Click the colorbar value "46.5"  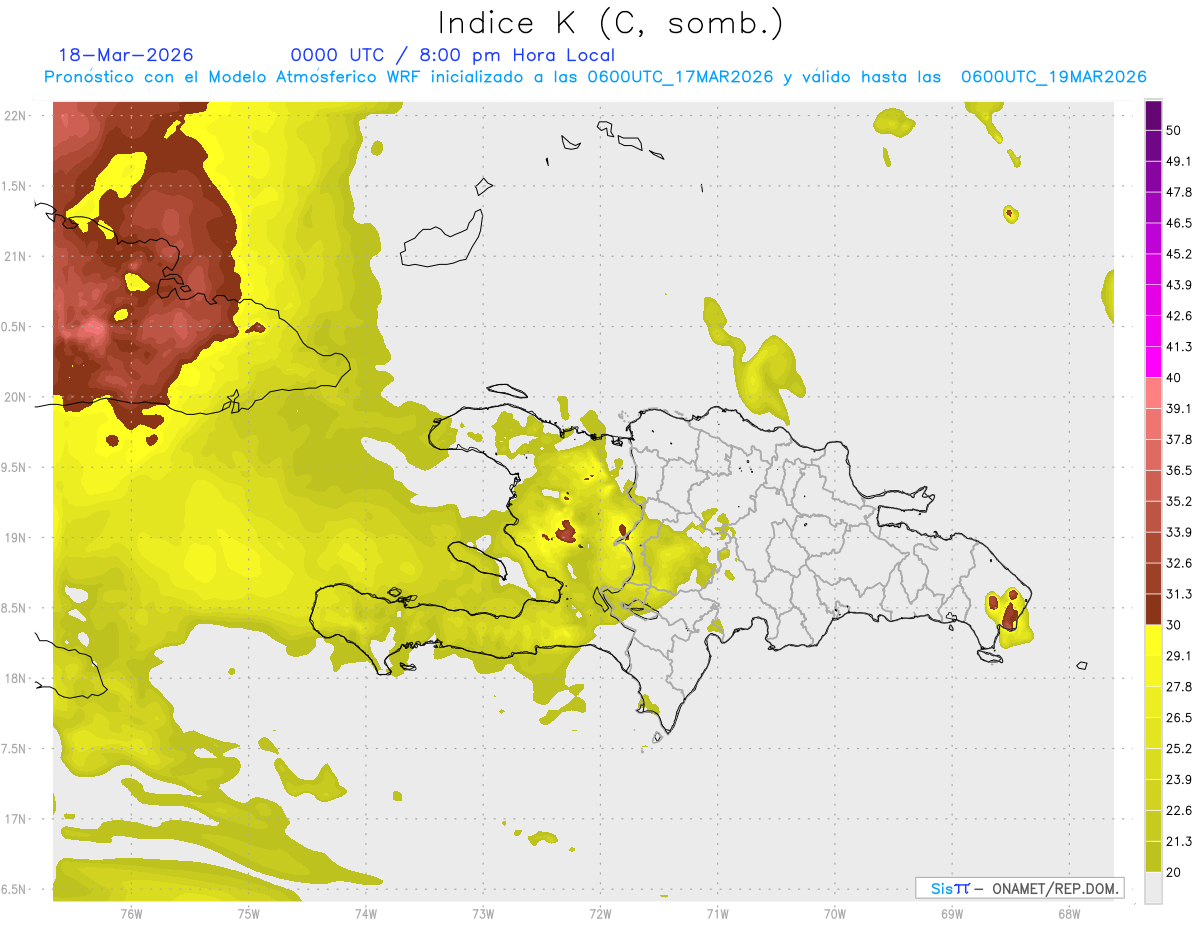[x=1180, y=223]
